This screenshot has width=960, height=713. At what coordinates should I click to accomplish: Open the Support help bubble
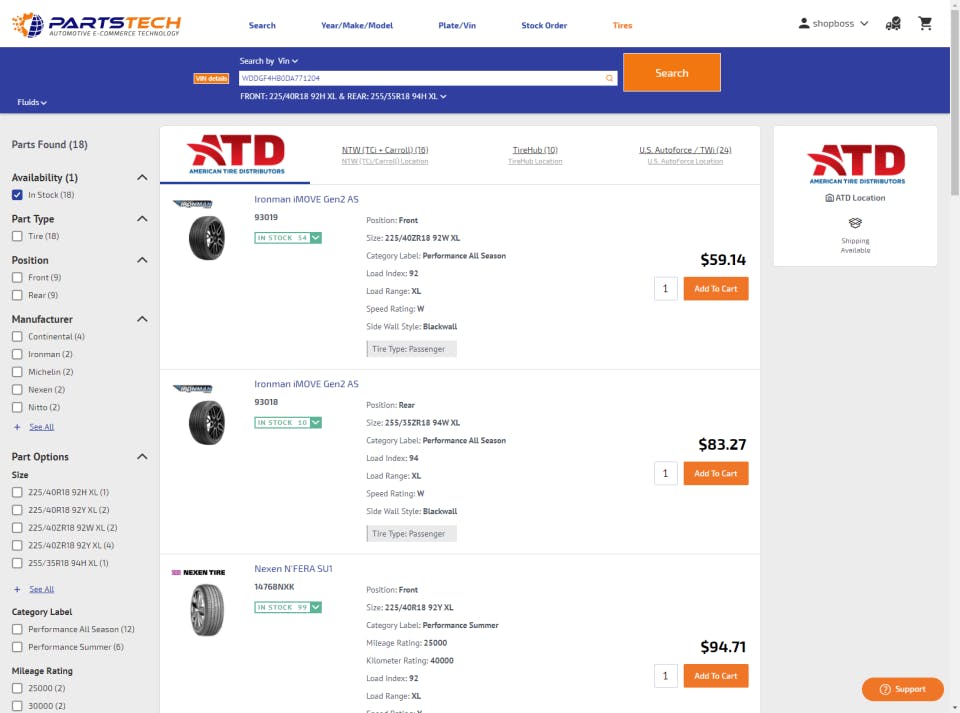point(902,689)
